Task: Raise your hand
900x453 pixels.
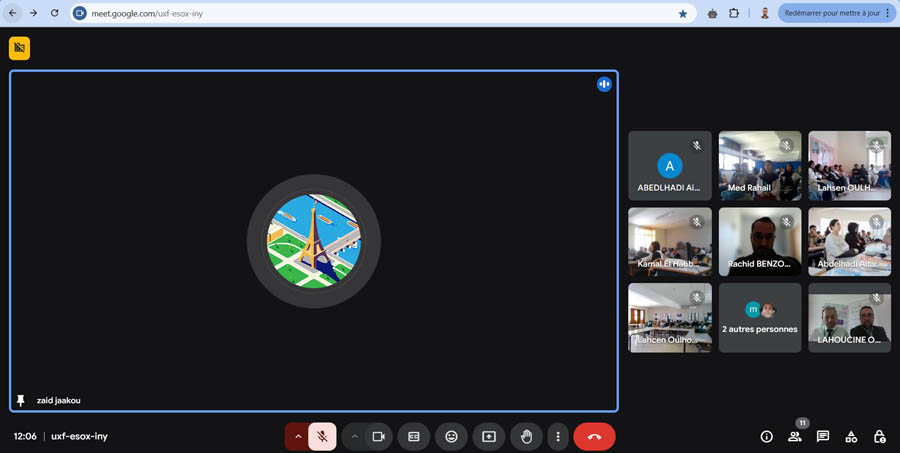Action: click(x=526, y=437)
